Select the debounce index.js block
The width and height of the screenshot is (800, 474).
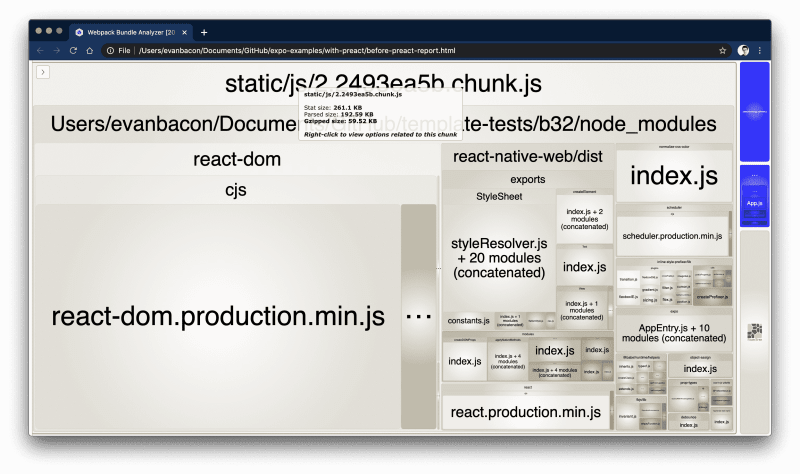[x=689, y=425]
